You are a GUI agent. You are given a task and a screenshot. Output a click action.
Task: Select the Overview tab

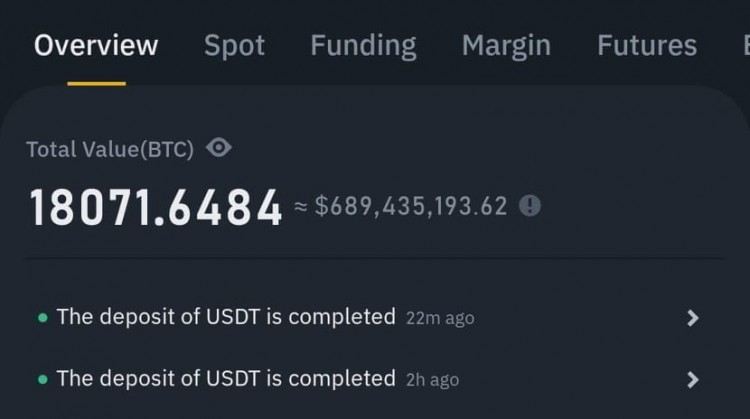pos(96,45)
